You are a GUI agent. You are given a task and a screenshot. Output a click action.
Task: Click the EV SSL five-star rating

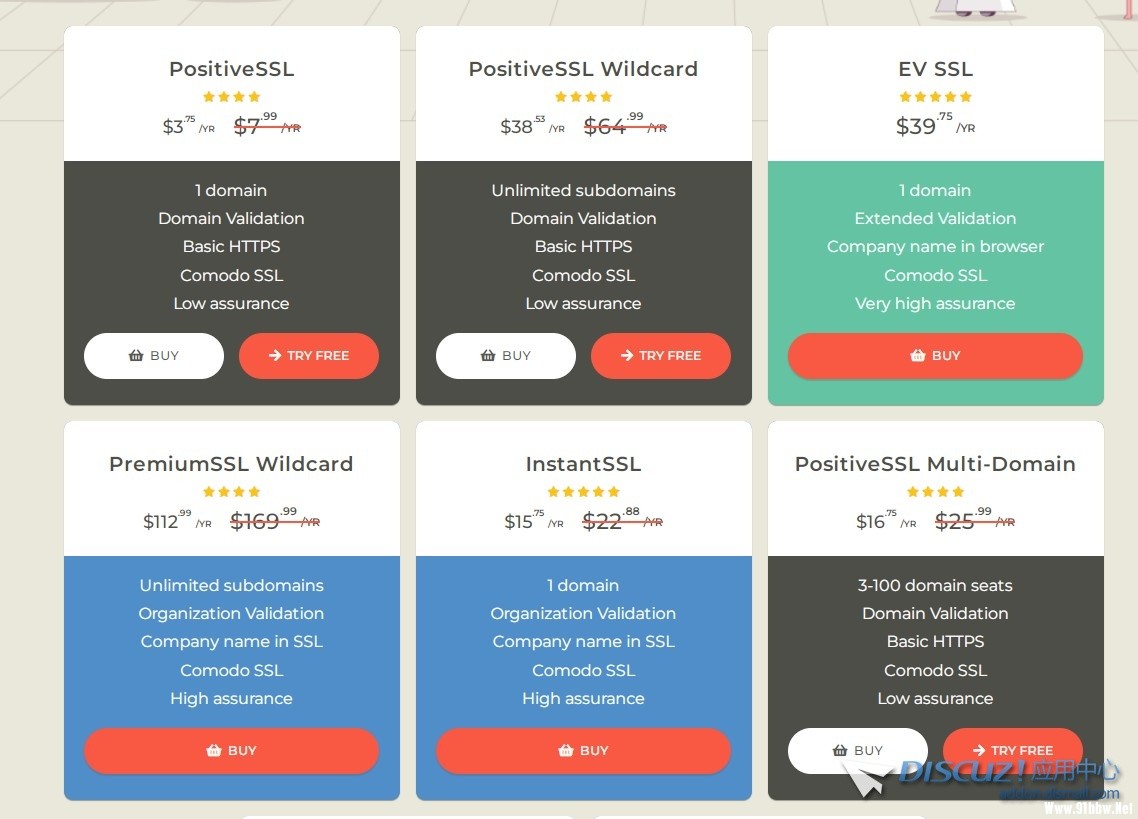coord(935,97)
